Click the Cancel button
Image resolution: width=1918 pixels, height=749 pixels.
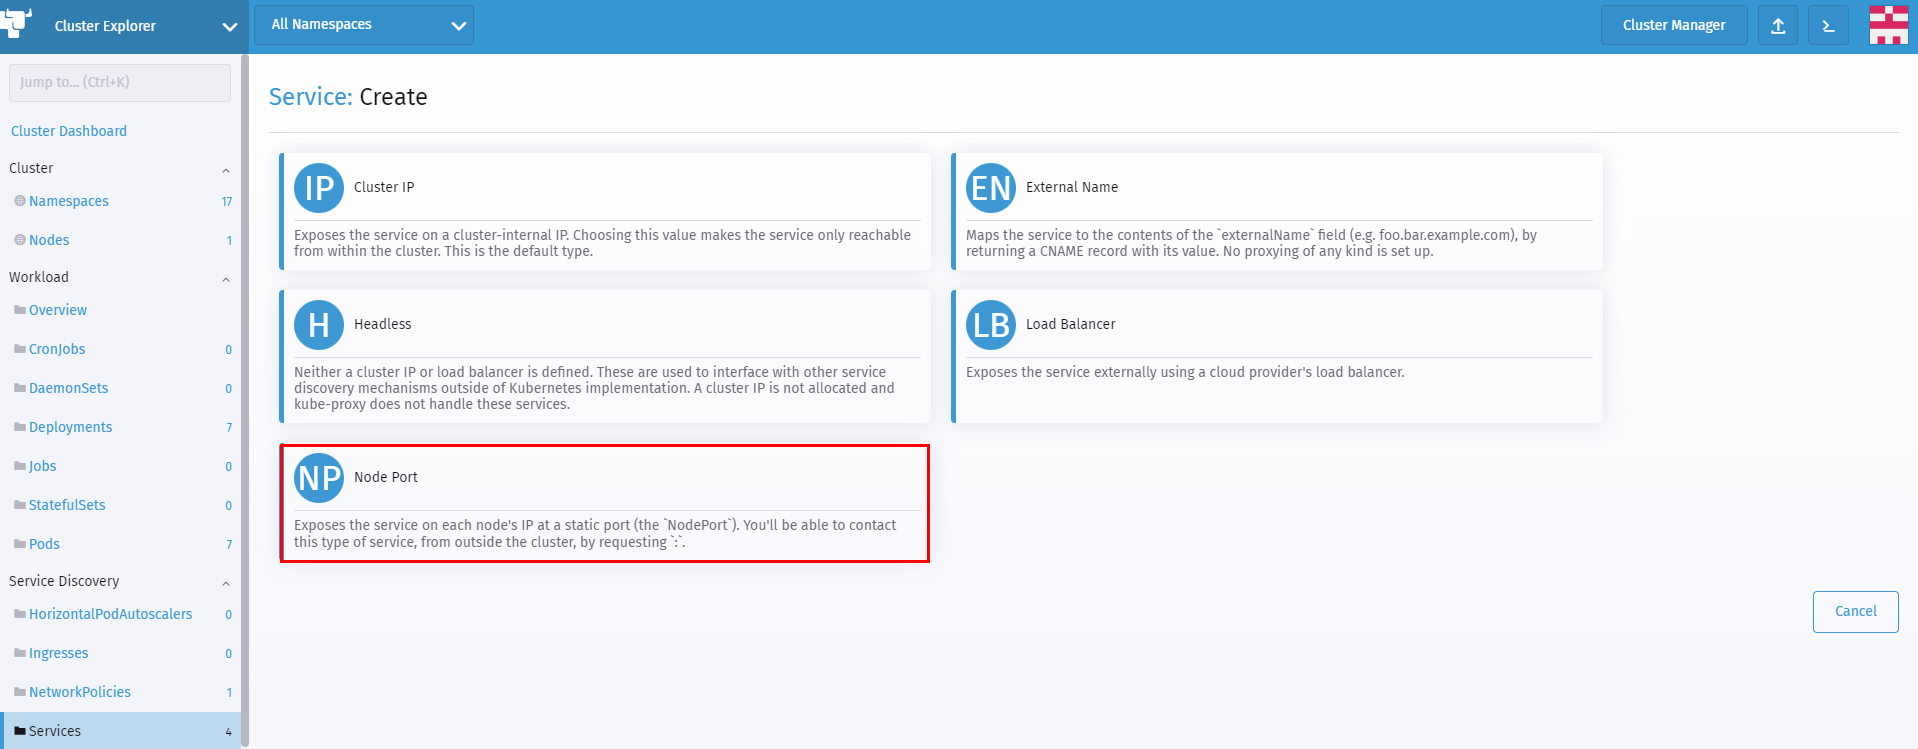[x=1855, y=612]
